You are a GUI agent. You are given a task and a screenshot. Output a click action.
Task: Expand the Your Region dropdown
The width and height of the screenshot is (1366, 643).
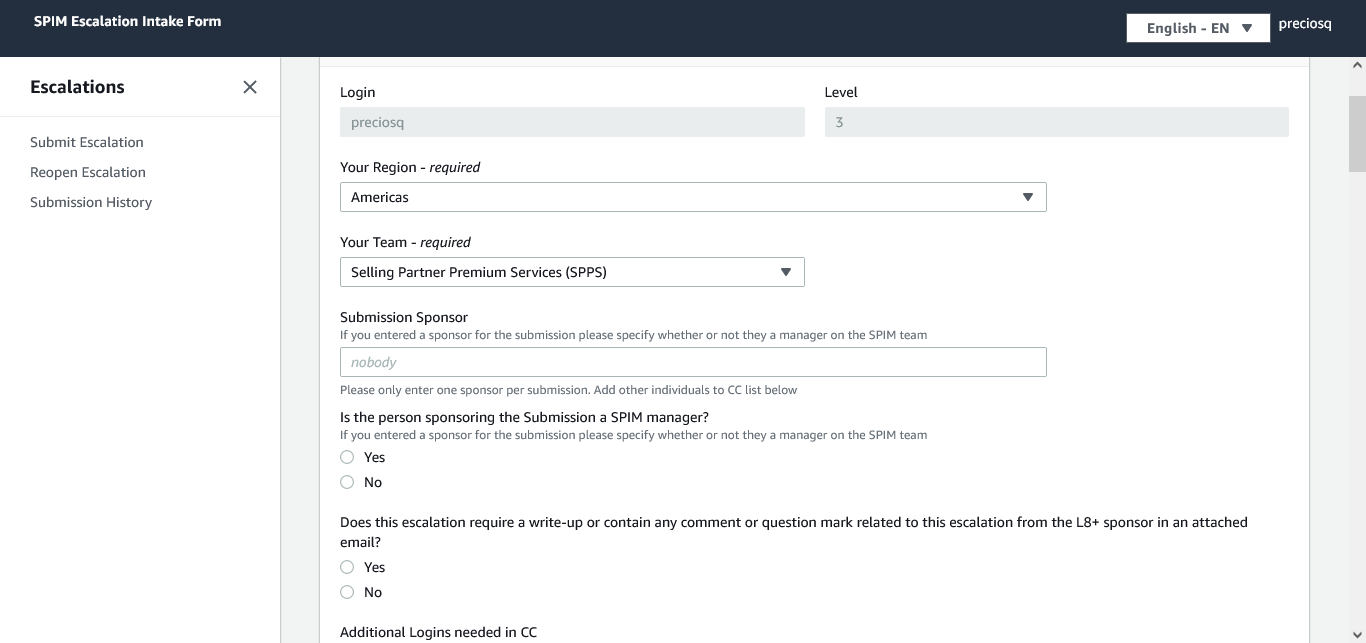pyautogui.click(x=692, y=197)
